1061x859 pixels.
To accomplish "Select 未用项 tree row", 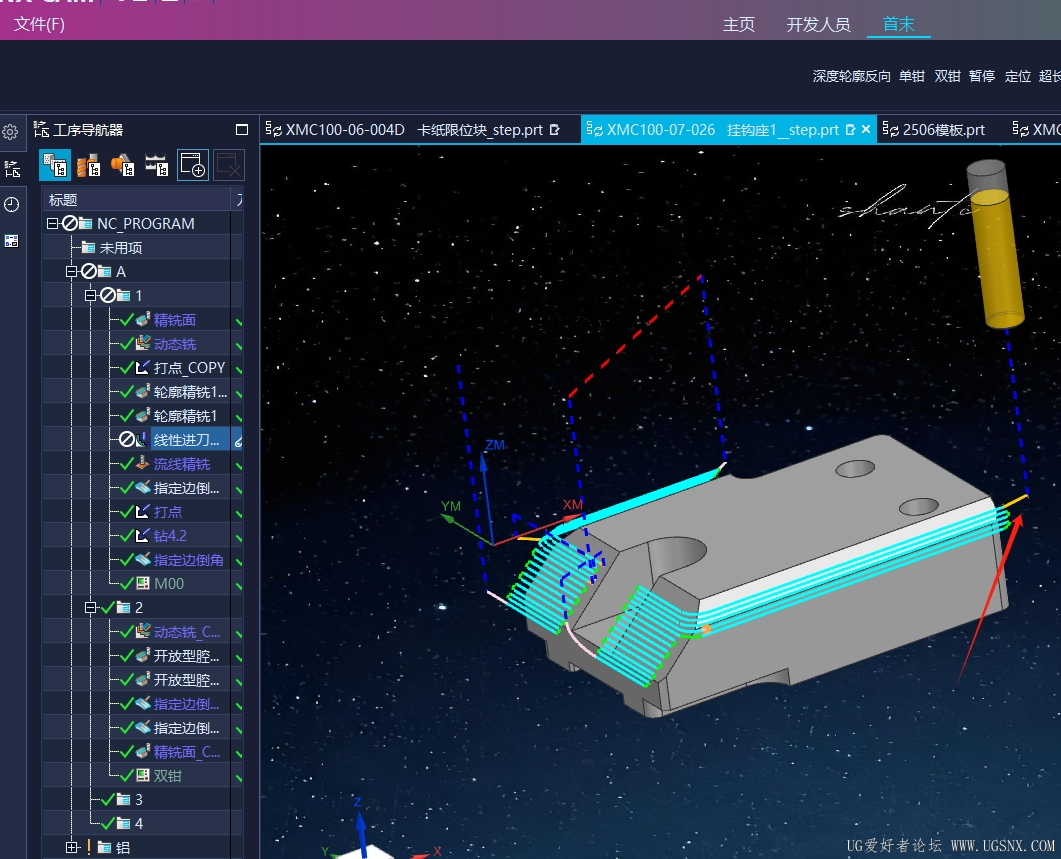I will click(142, 248).
